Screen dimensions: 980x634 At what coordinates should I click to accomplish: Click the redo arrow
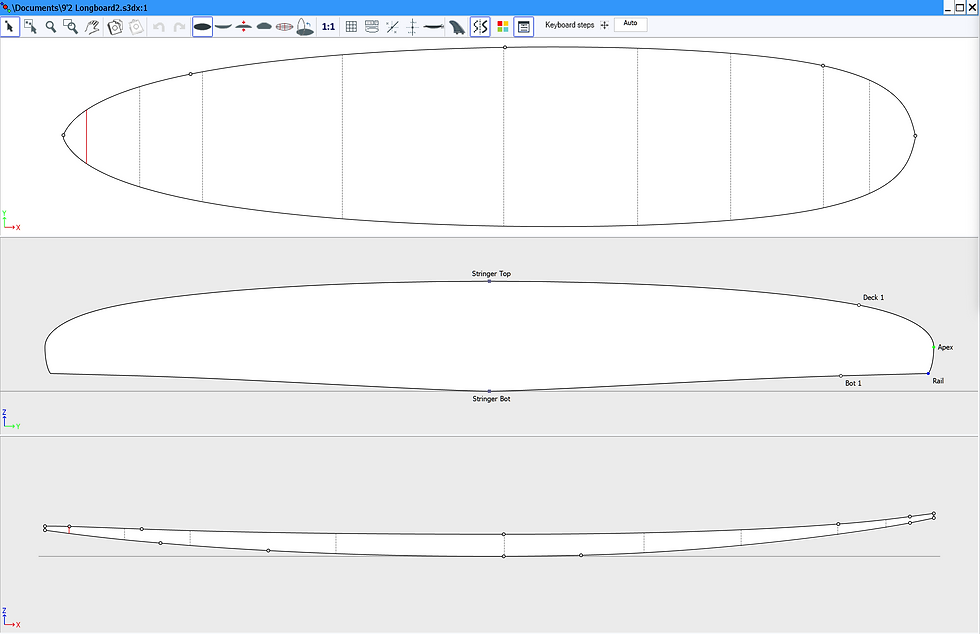(x=179, y=27)
